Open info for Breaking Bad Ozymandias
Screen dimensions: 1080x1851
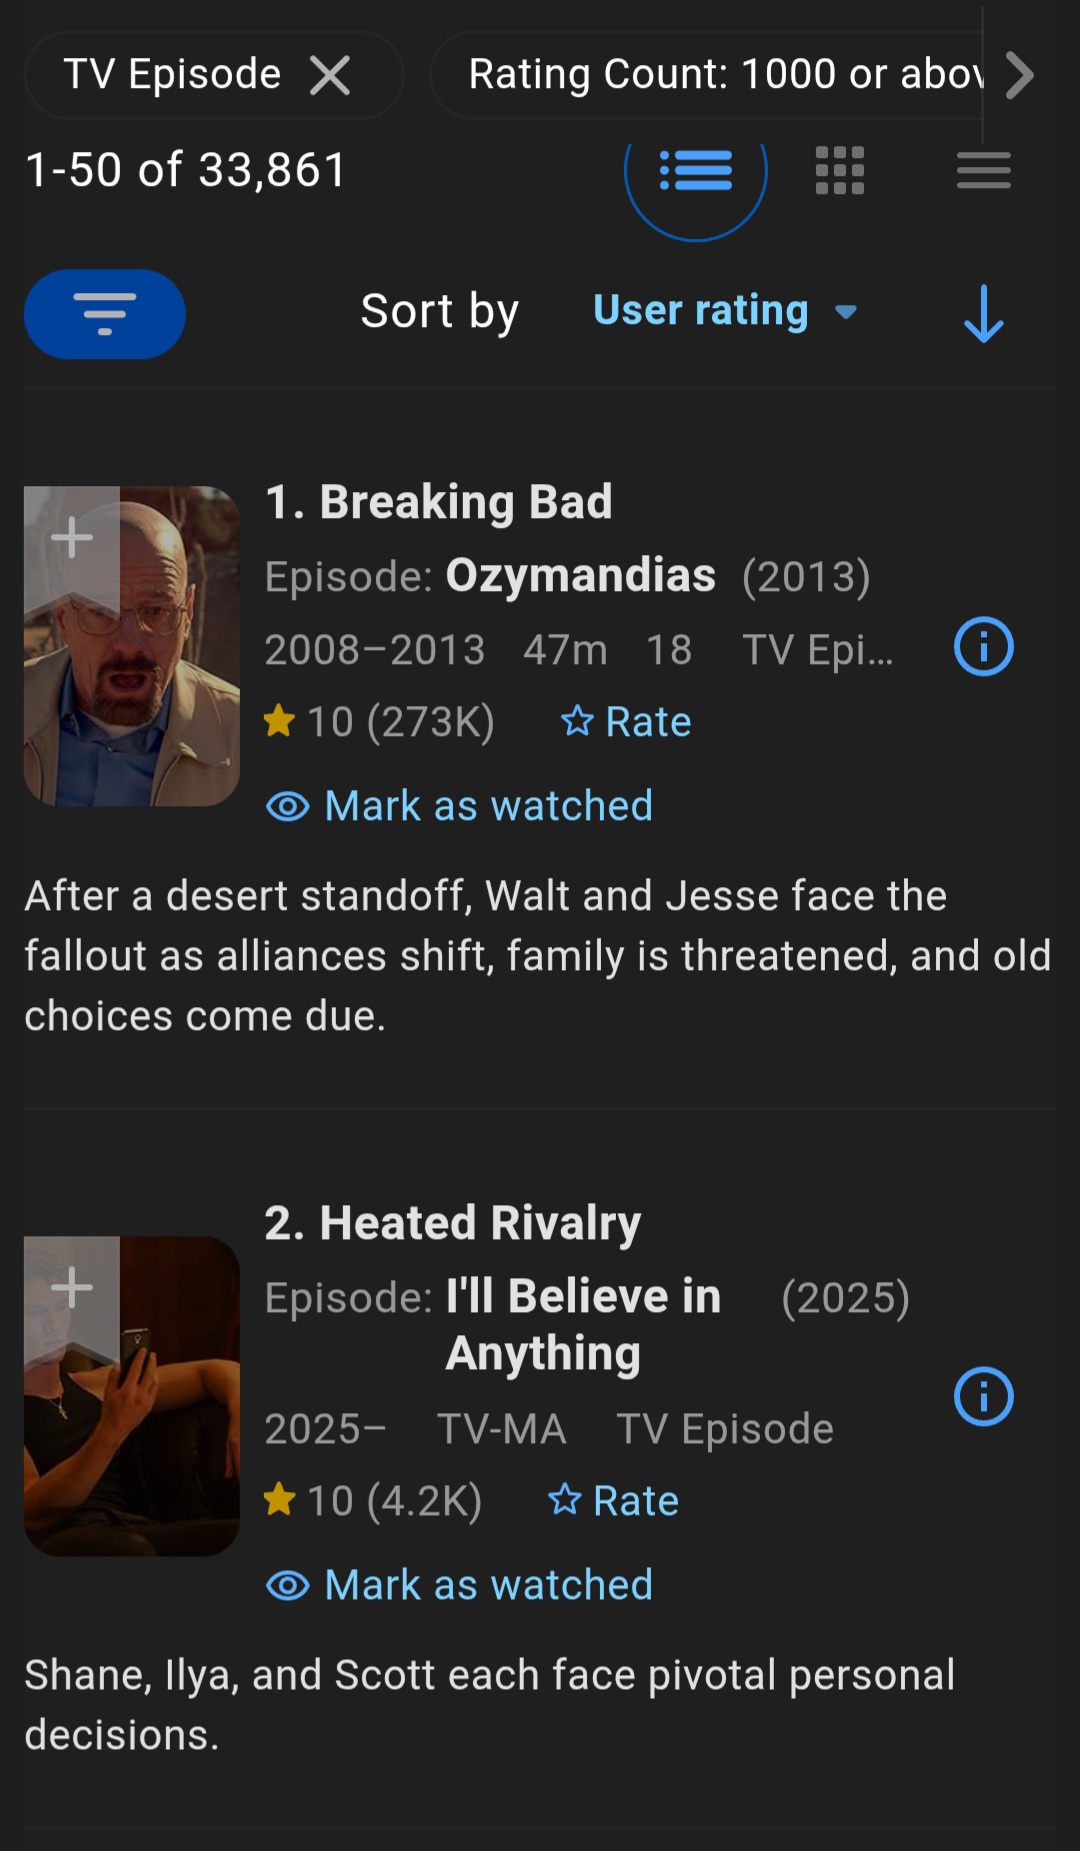984,647
